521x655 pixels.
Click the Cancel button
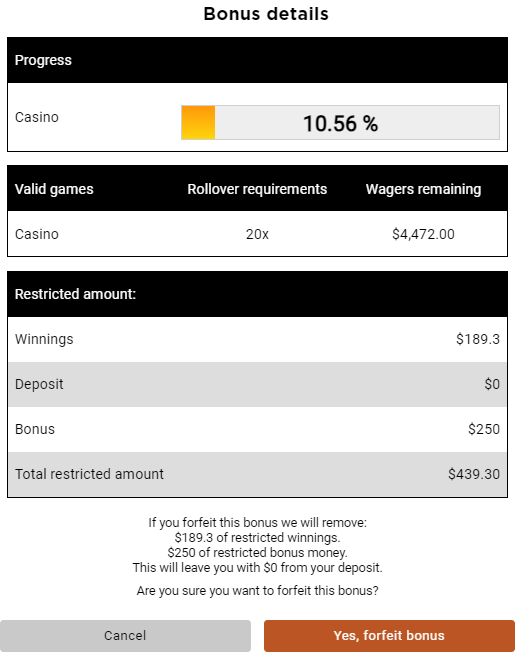125,636
